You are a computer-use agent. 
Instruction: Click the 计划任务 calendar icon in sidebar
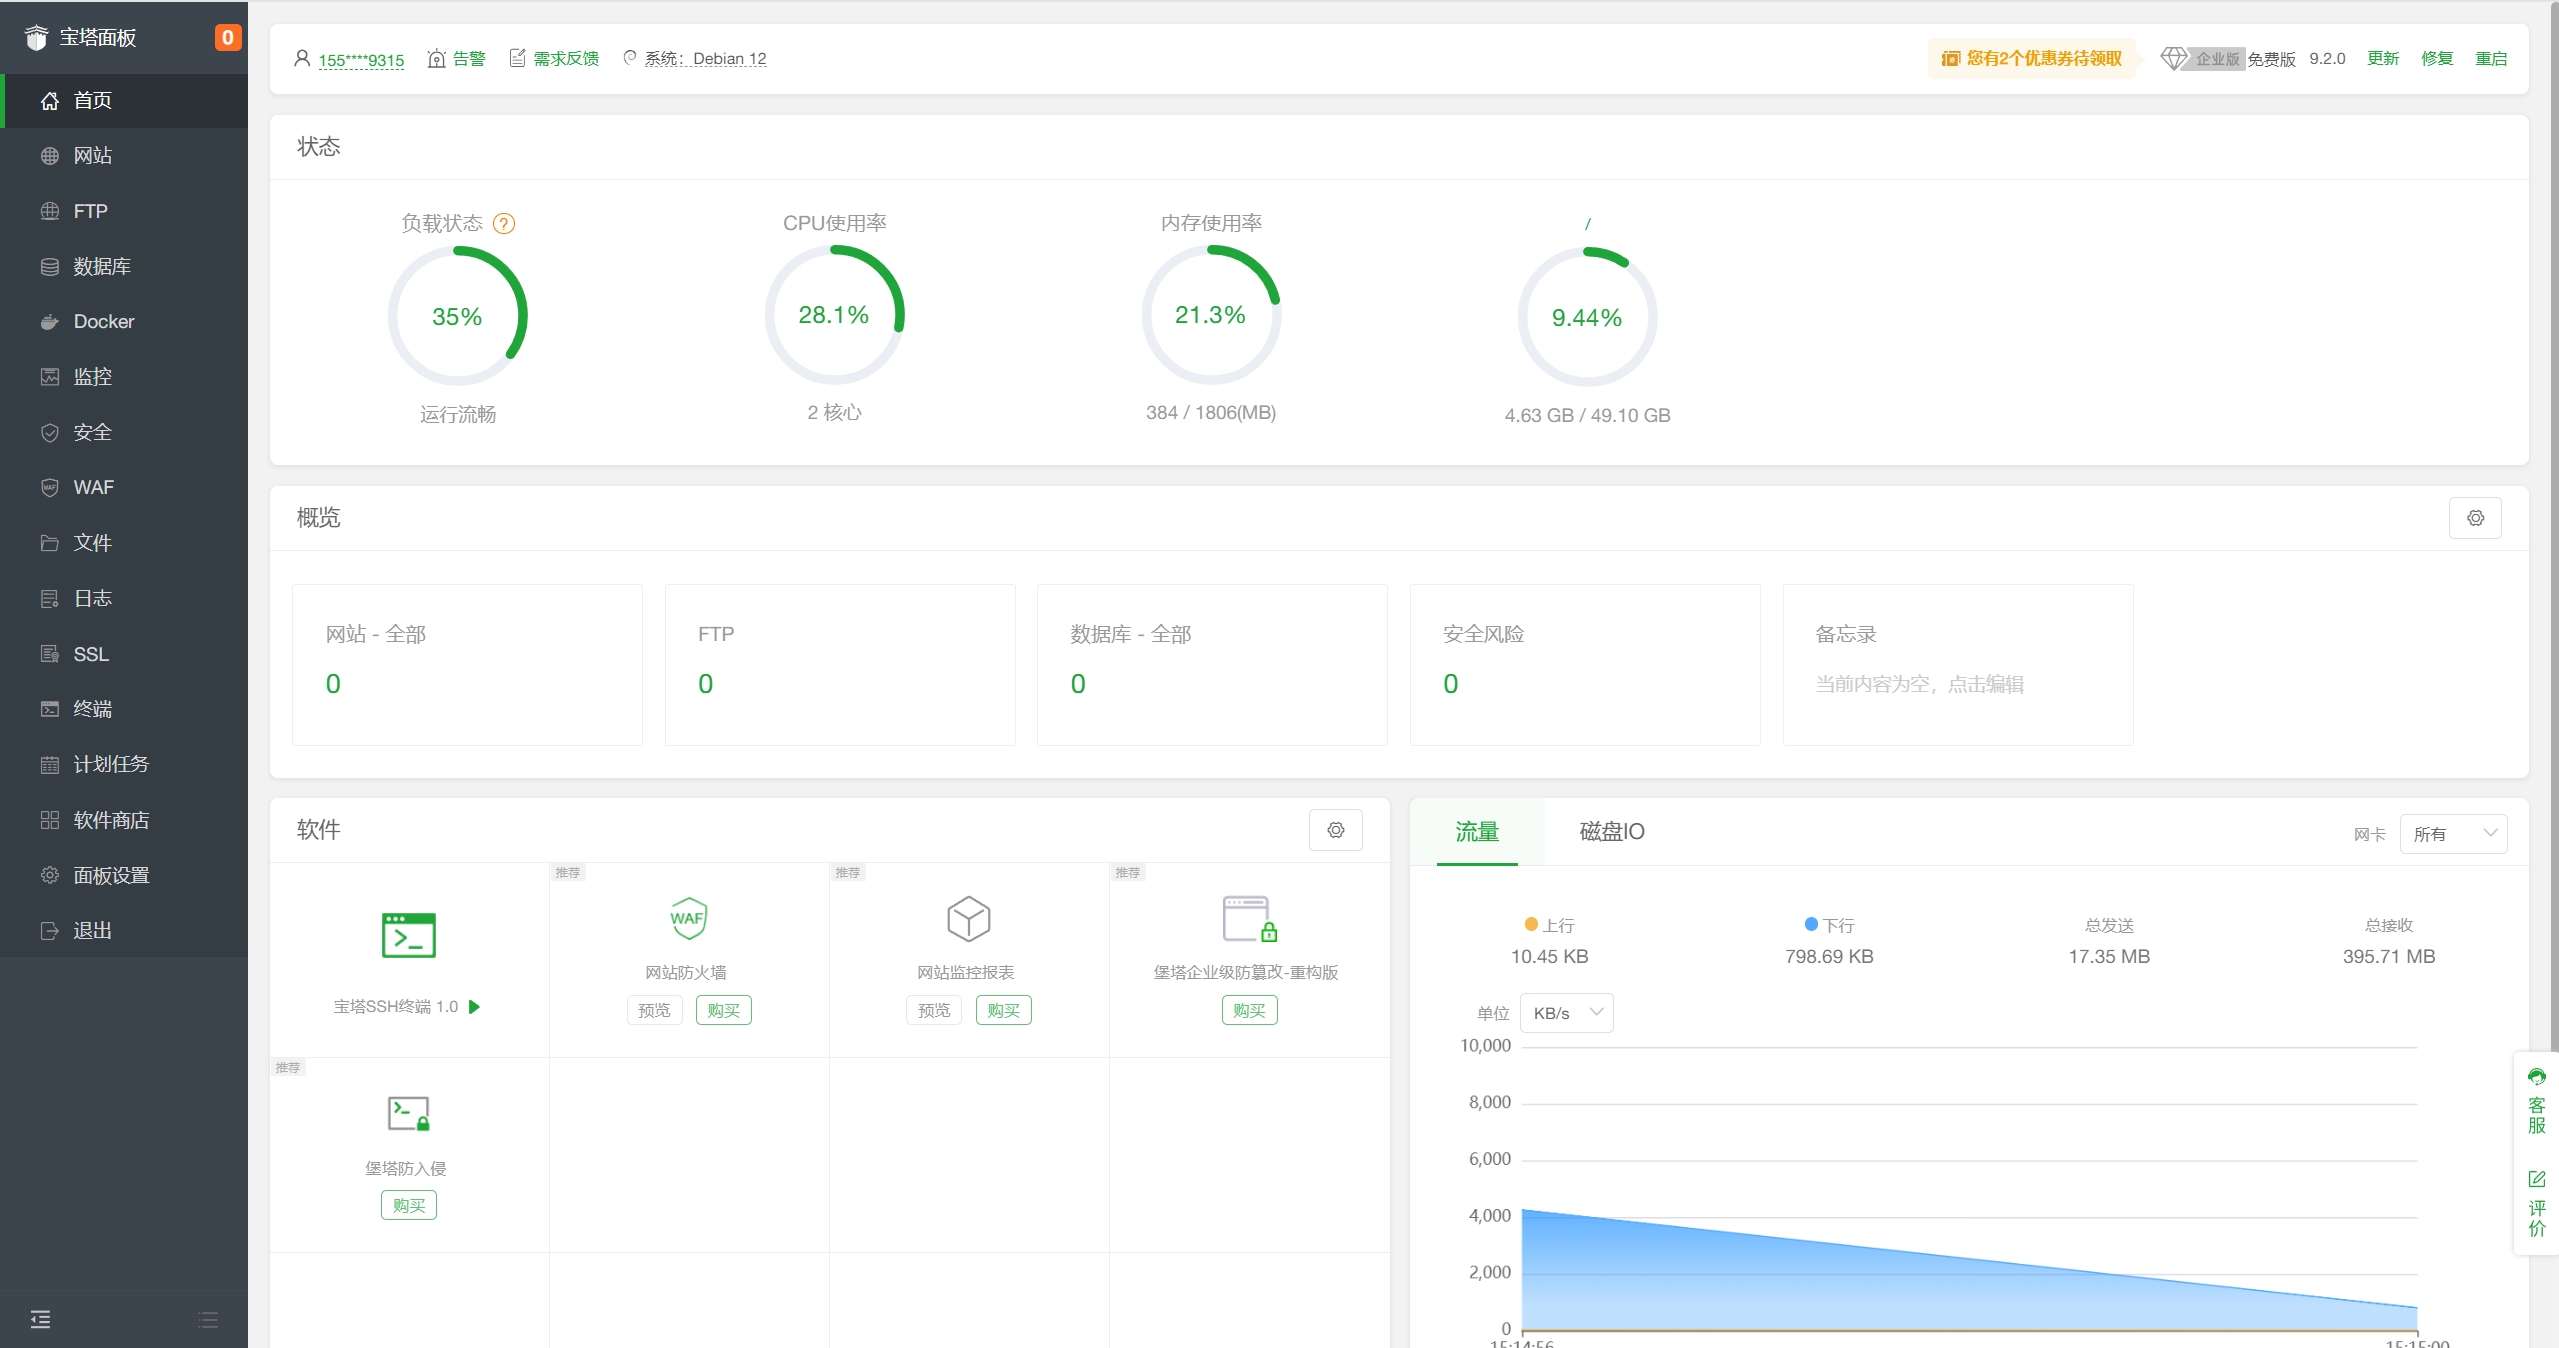click(50, 764)
